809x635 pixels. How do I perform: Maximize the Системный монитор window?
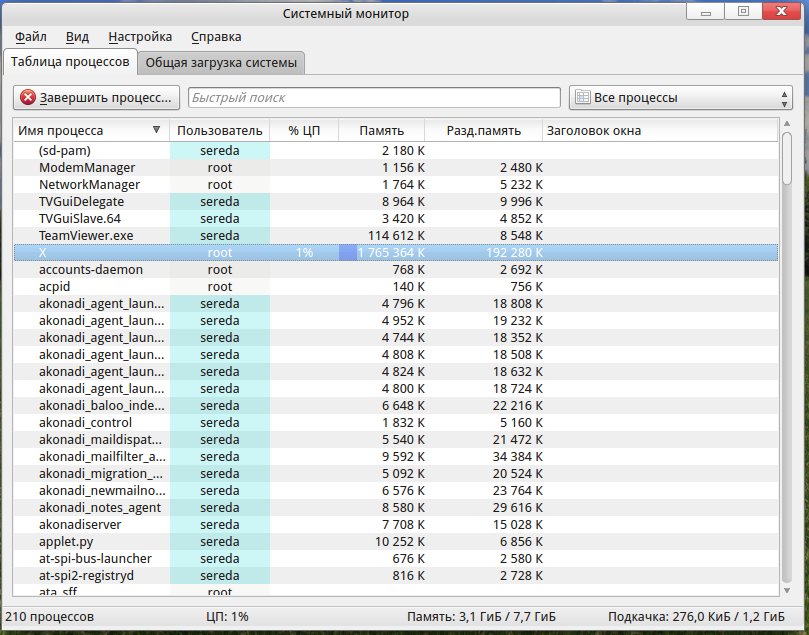(x=743, y=12)
